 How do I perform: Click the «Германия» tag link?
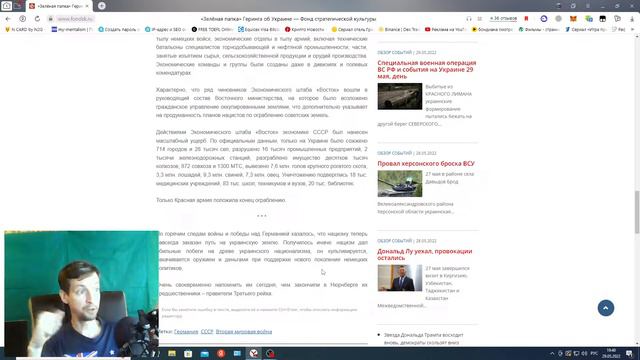pyautogui.click(x=186, y=331)
